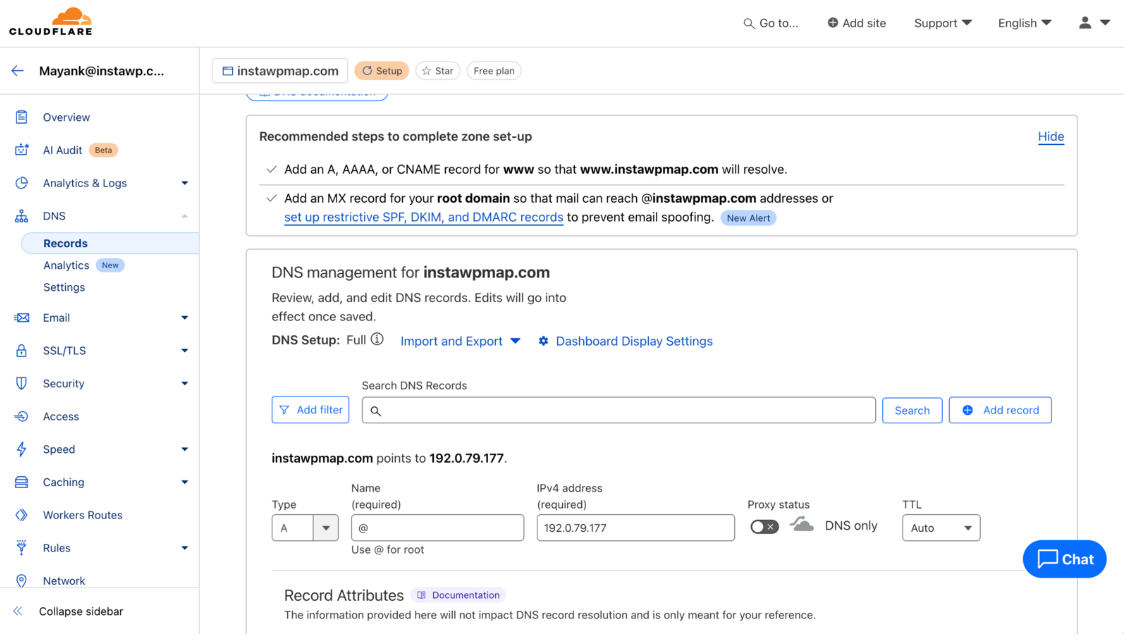Click the Go to search magnifier icon

[x=749, y=24]
